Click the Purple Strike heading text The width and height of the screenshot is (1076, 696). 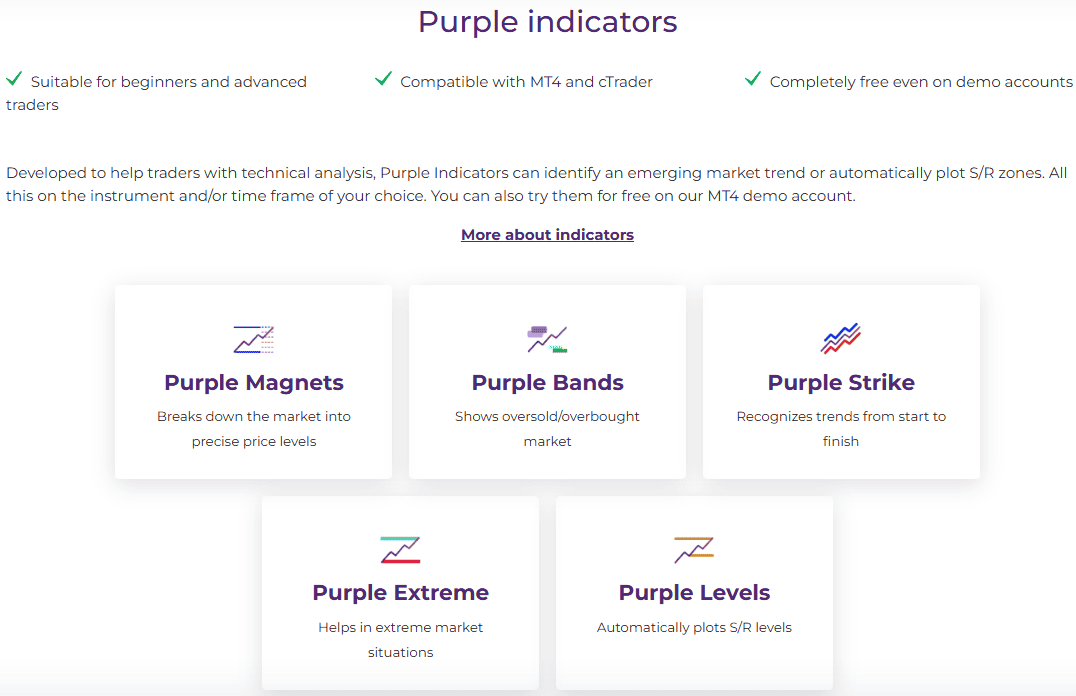click(841, 382)
